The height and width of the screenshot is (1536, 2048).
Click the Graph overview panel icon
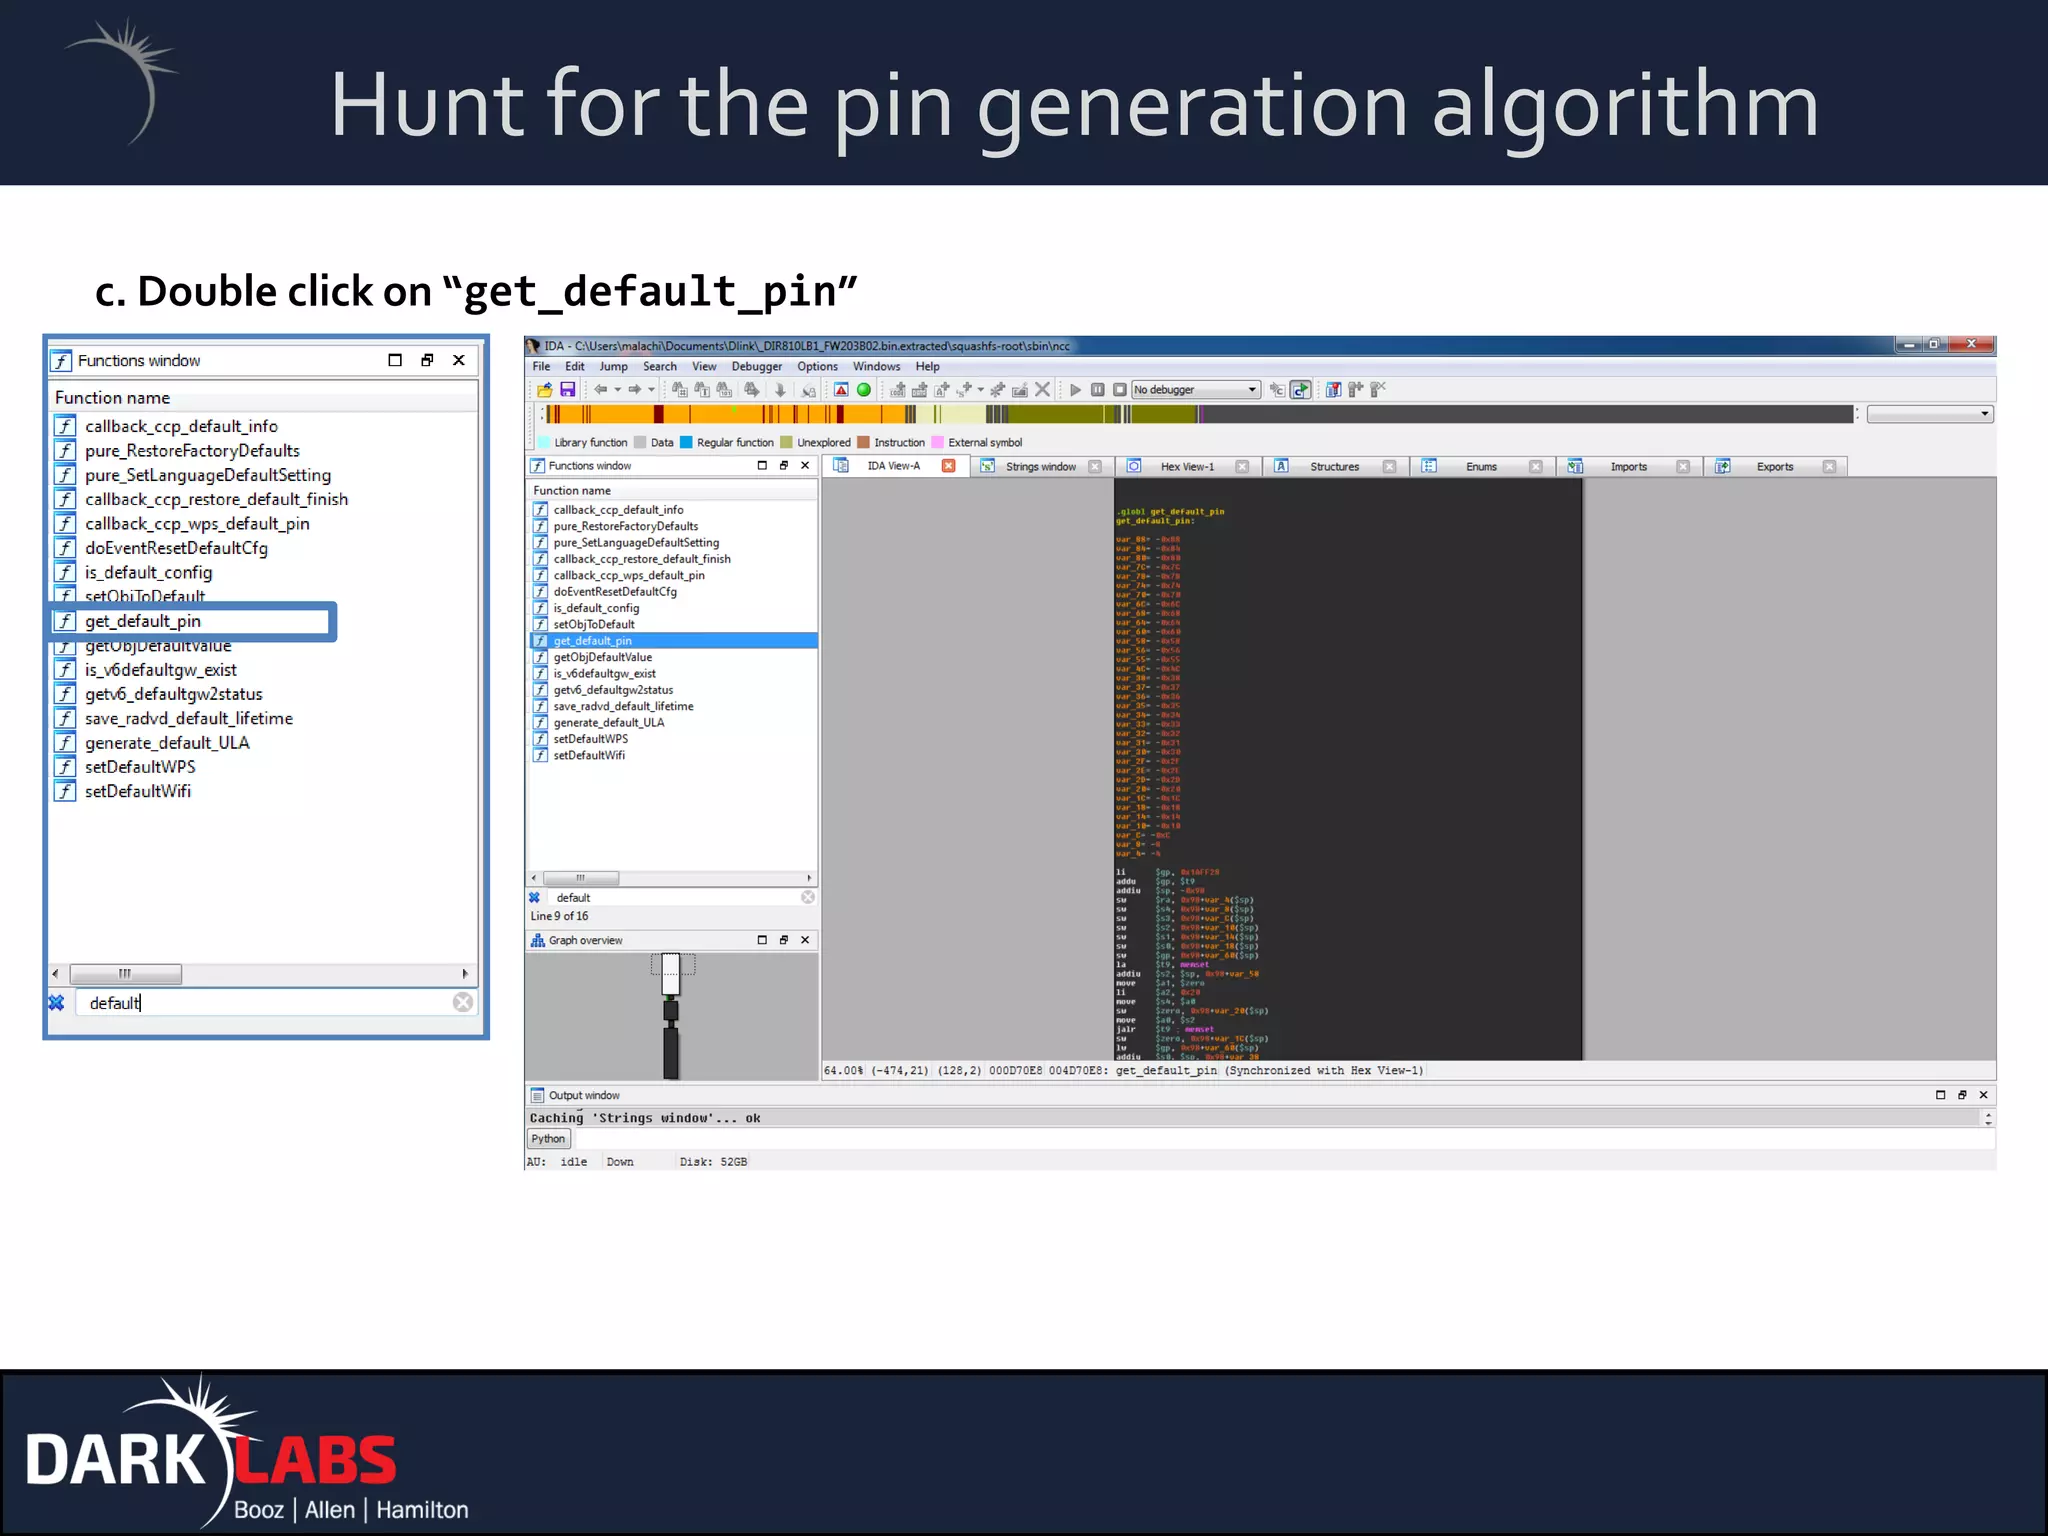(x=537, y=940)
